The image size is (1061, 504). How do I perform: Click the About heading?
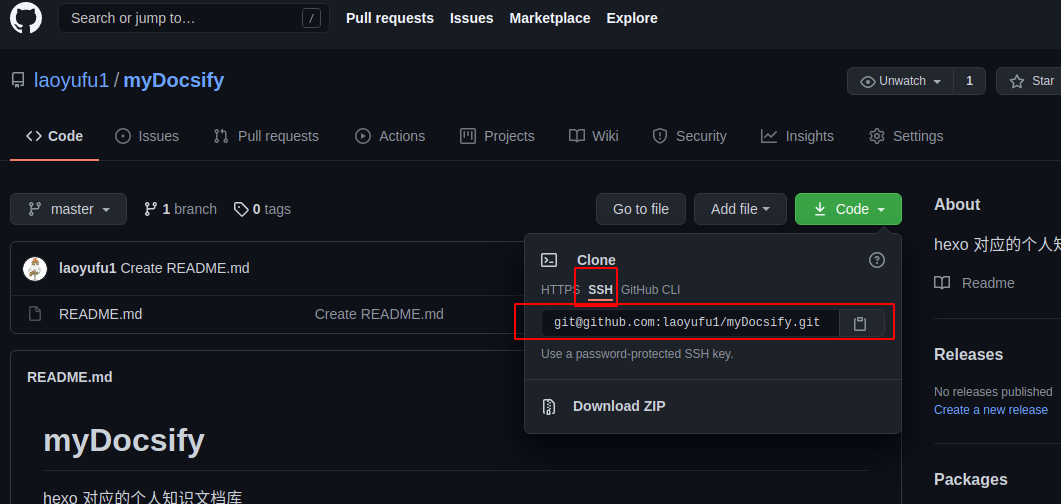click(957, 204)
